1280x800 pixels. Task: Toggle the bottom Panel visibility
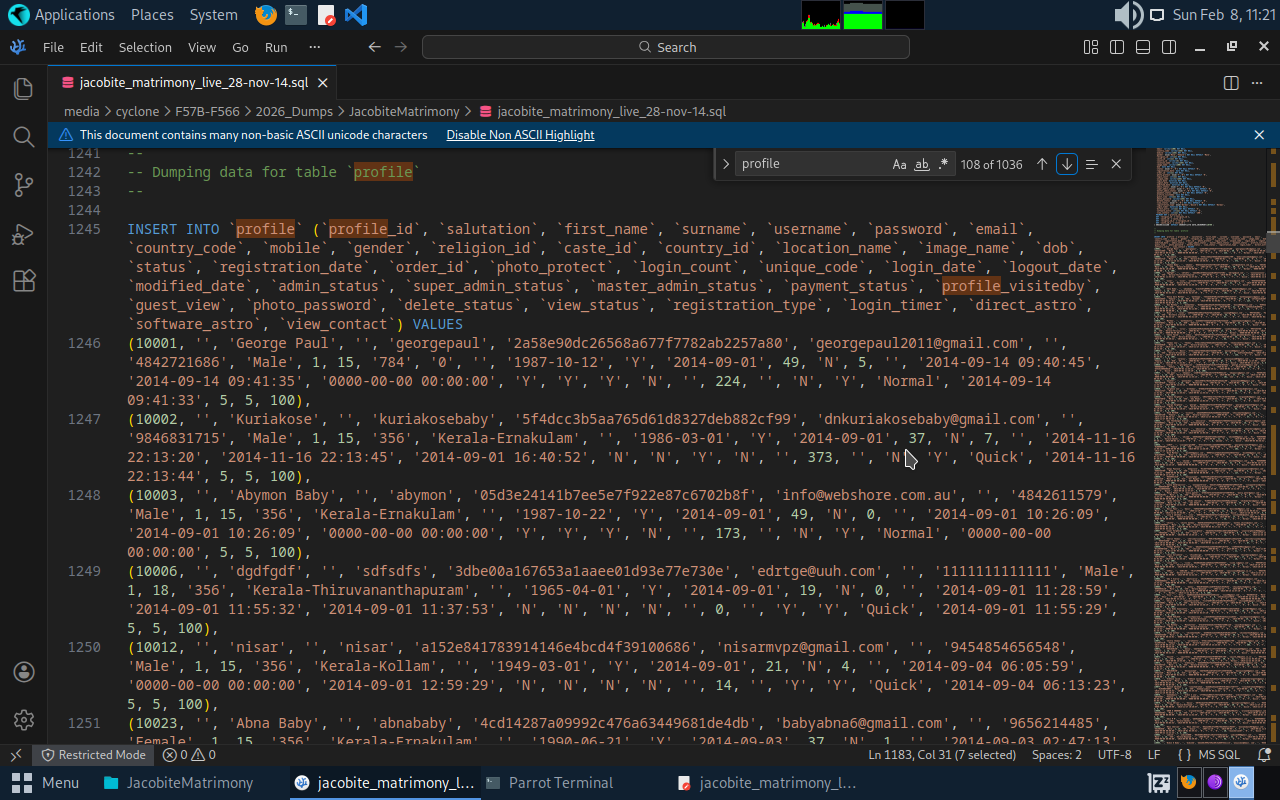pyautogui.click(x=1143, y=47)
